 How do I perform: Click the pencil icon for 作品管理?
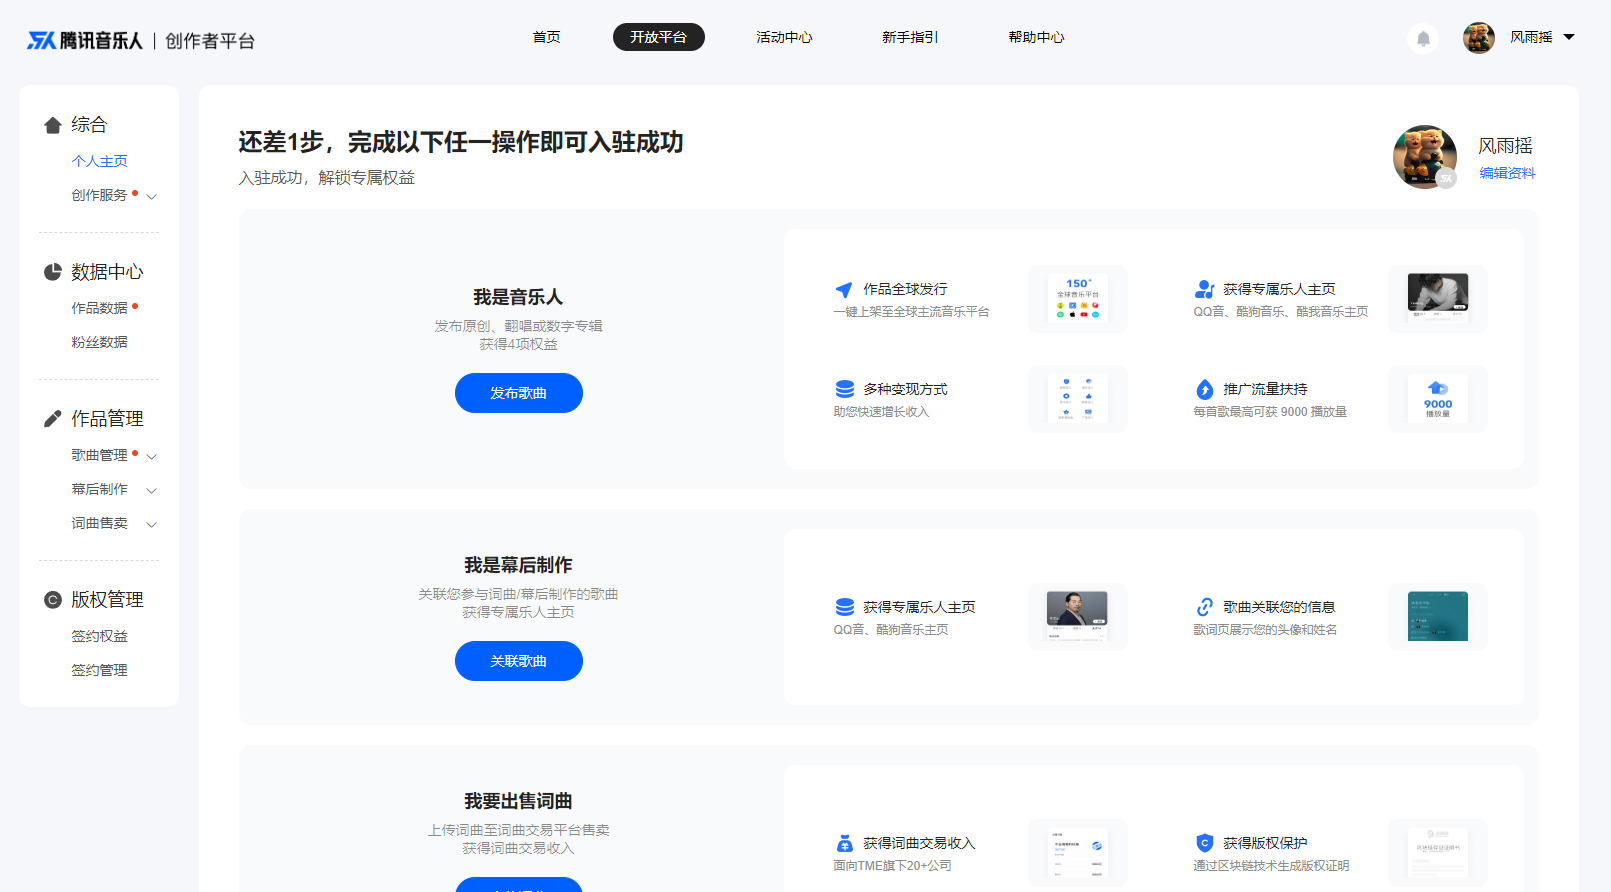click(53, 419)
